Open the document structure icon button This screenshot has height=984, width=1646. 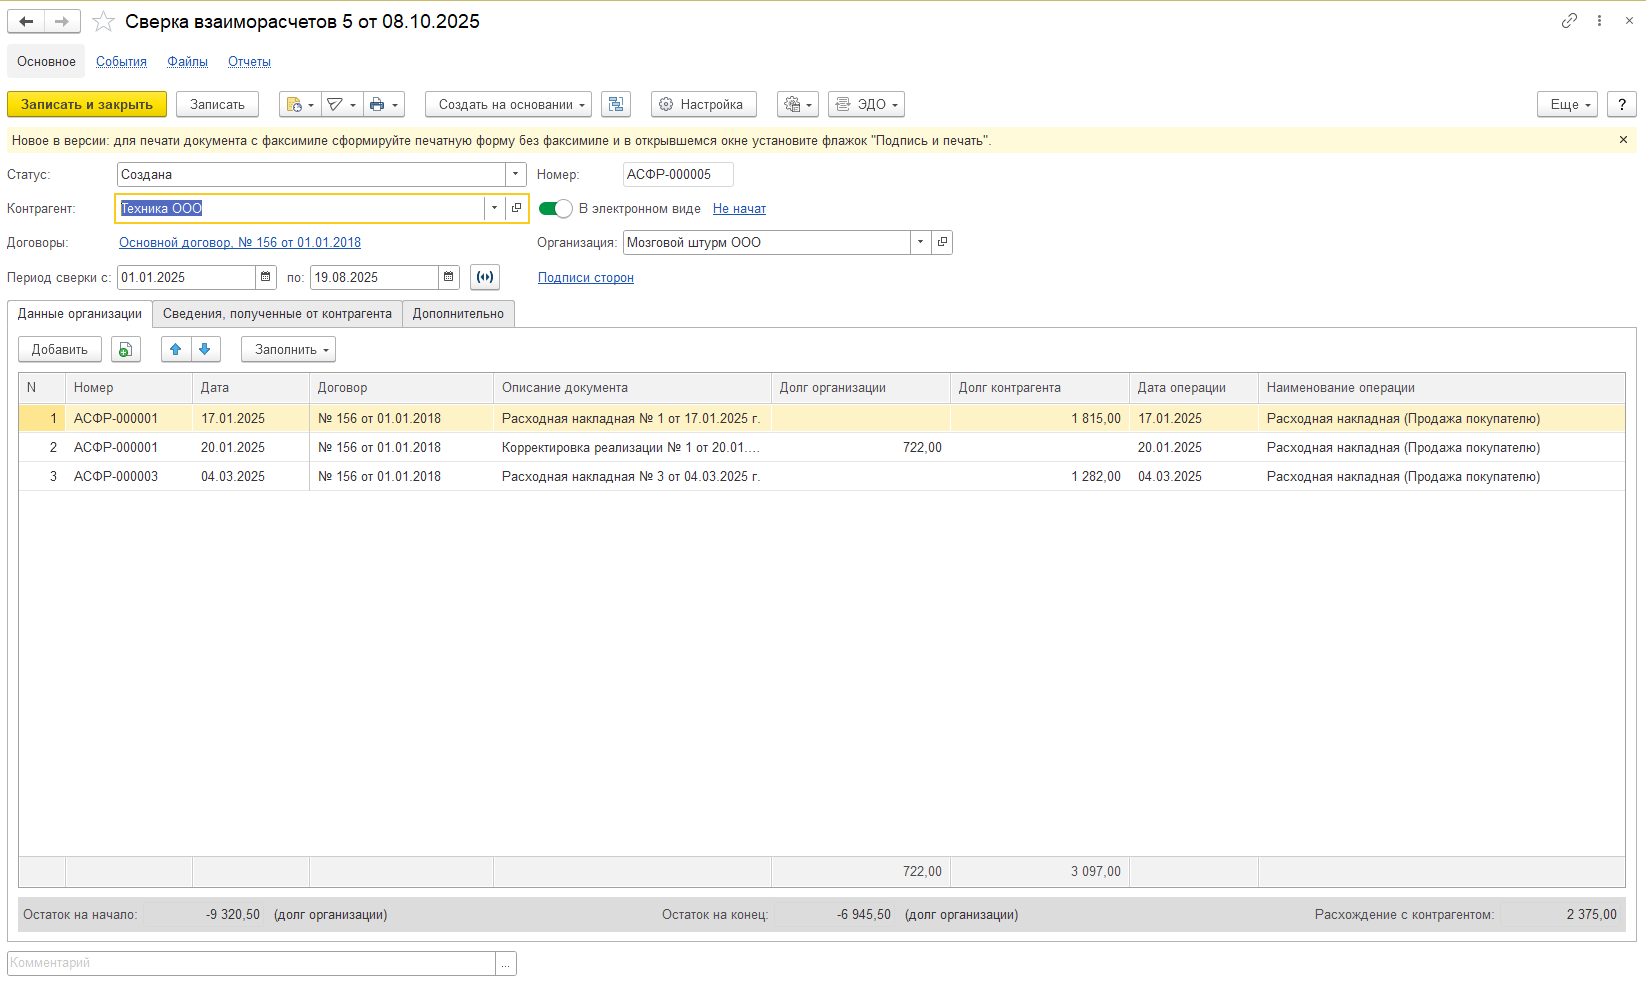point(616,105)
